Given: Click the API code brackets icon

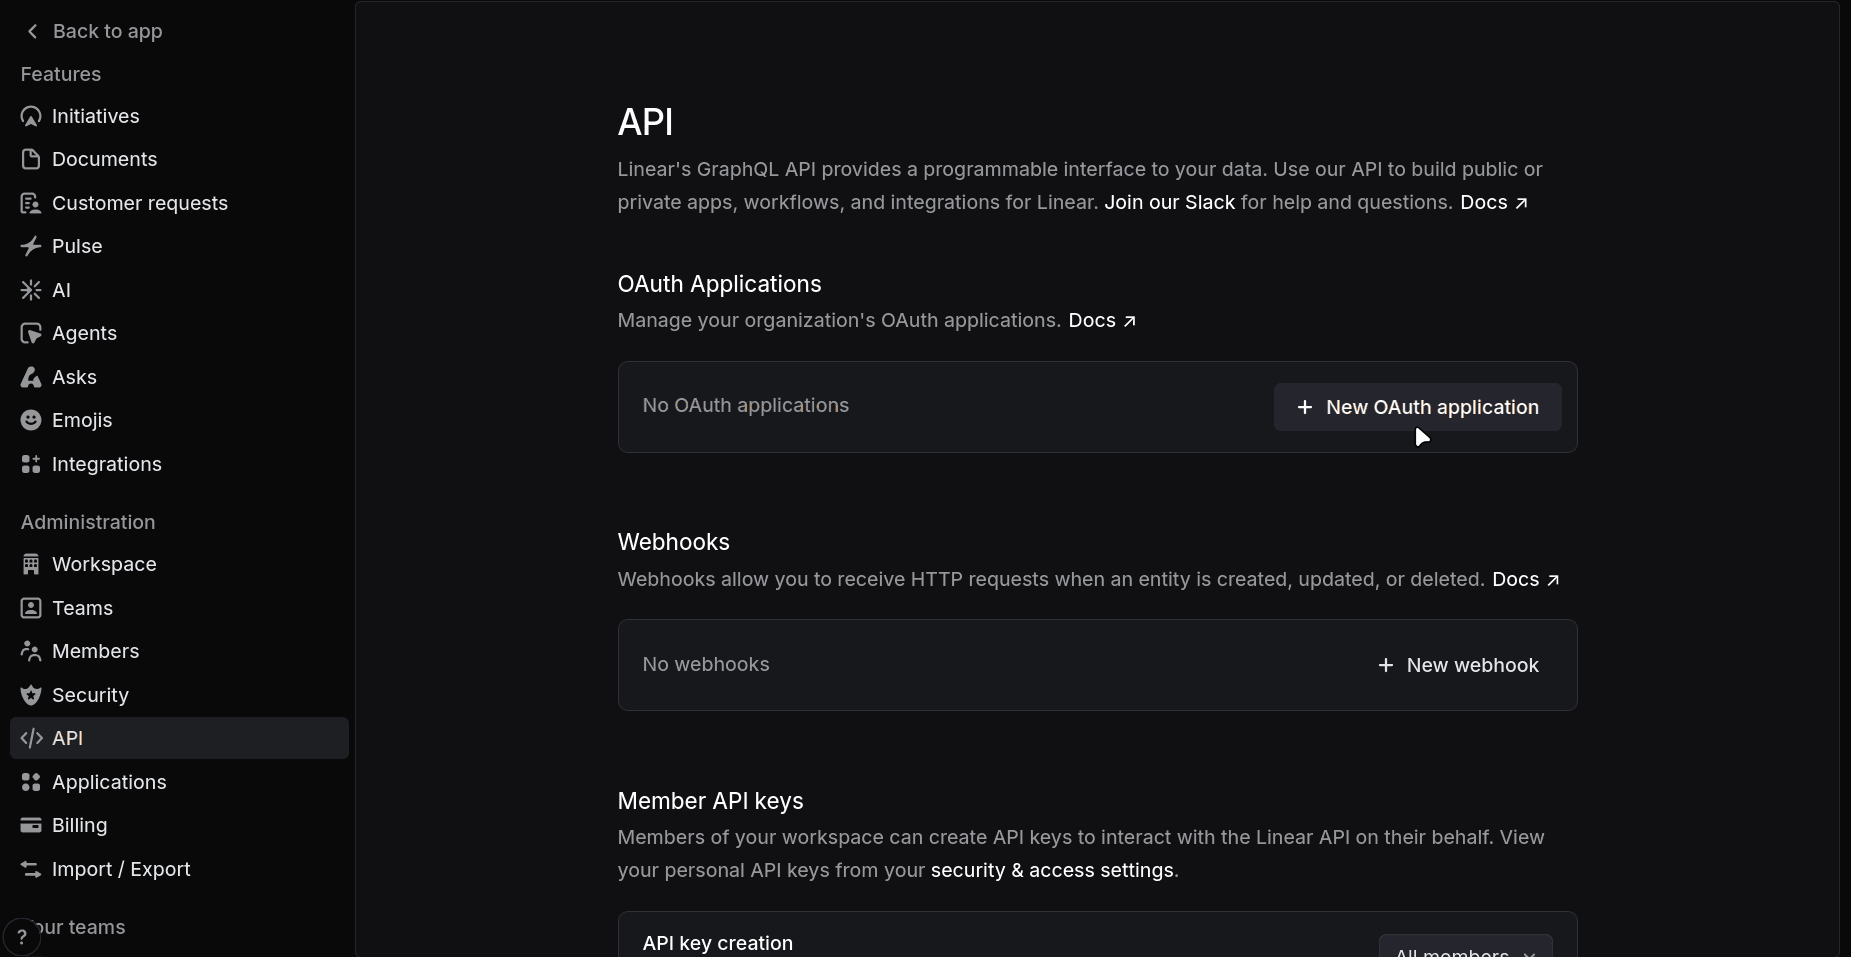Looking at the screenshot, I should point(31,738).
